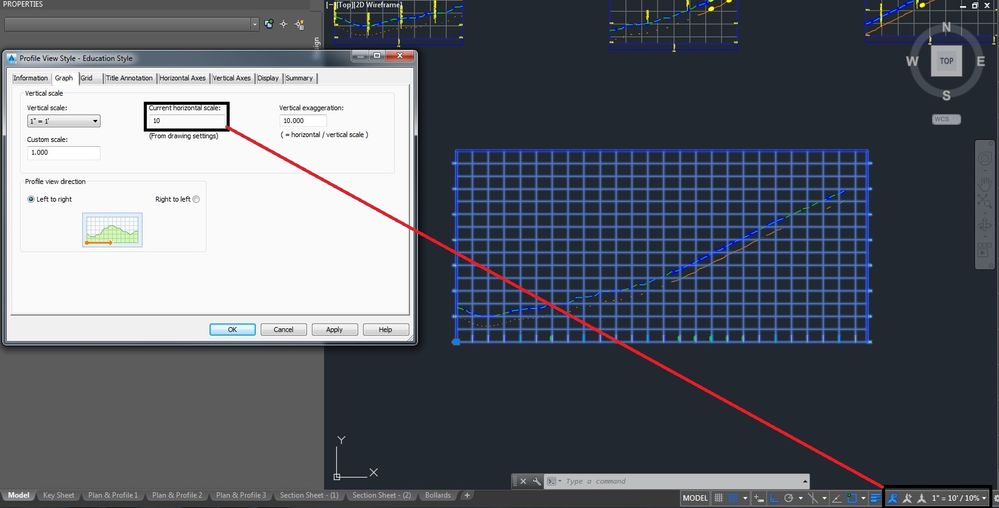999x508 pixels.
Task: Expand snap mode settings arrow
Action: tap(745, 498)
